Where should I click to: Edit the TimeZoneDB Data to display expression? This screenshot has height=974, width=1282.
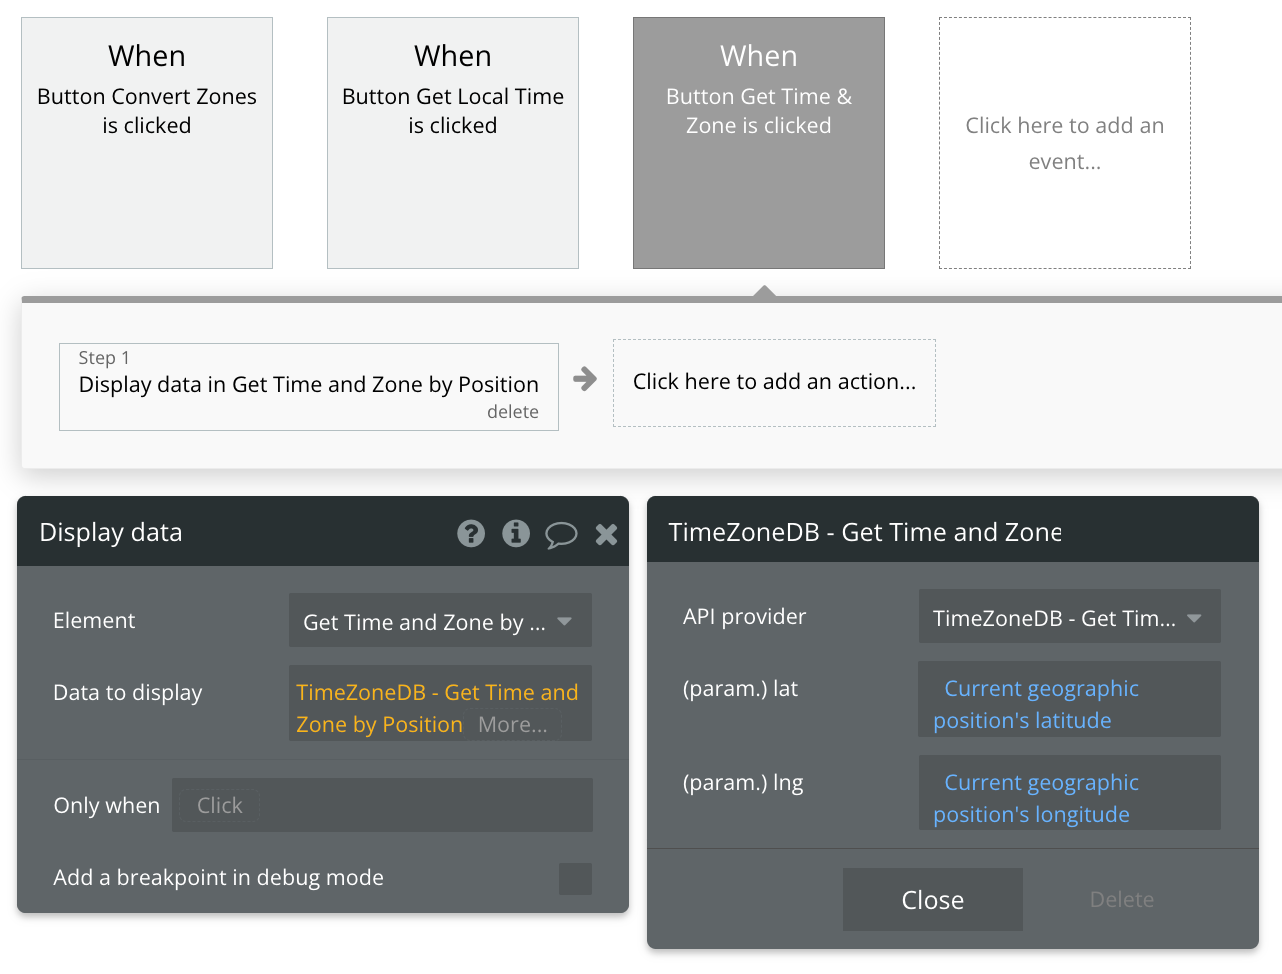pyautogui.click(x=437, y=707)
